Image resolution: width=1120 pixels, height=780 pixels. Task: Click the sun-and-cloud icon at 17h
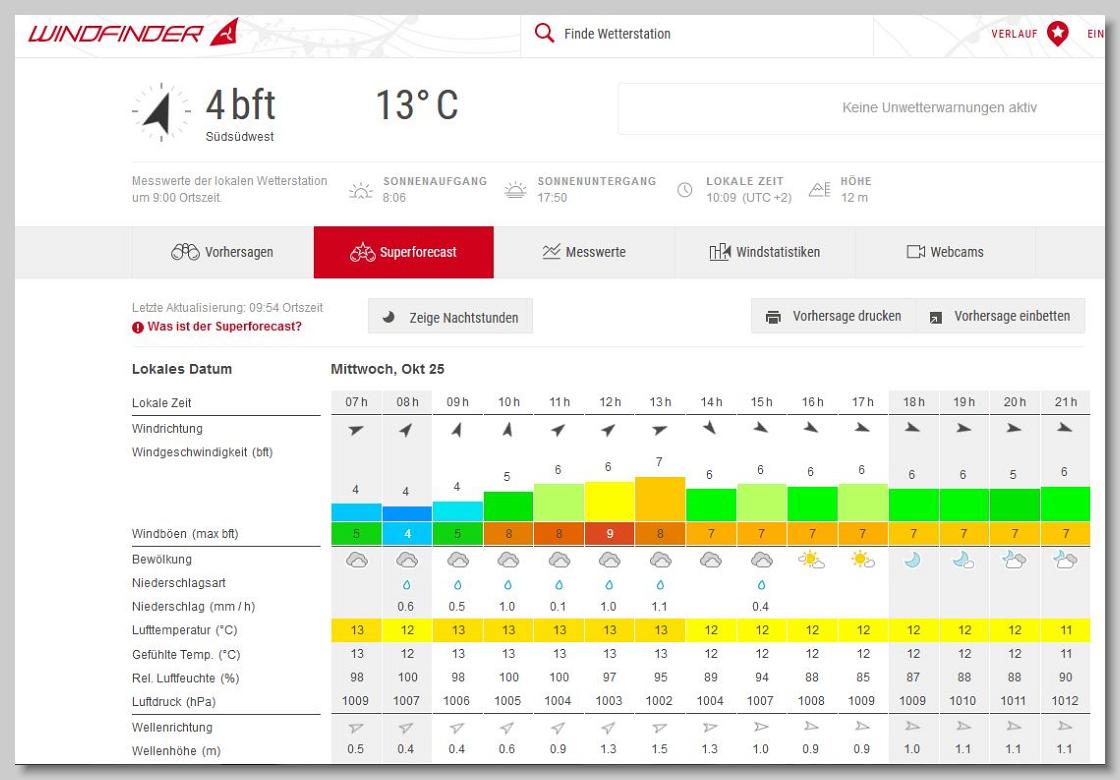862,560
